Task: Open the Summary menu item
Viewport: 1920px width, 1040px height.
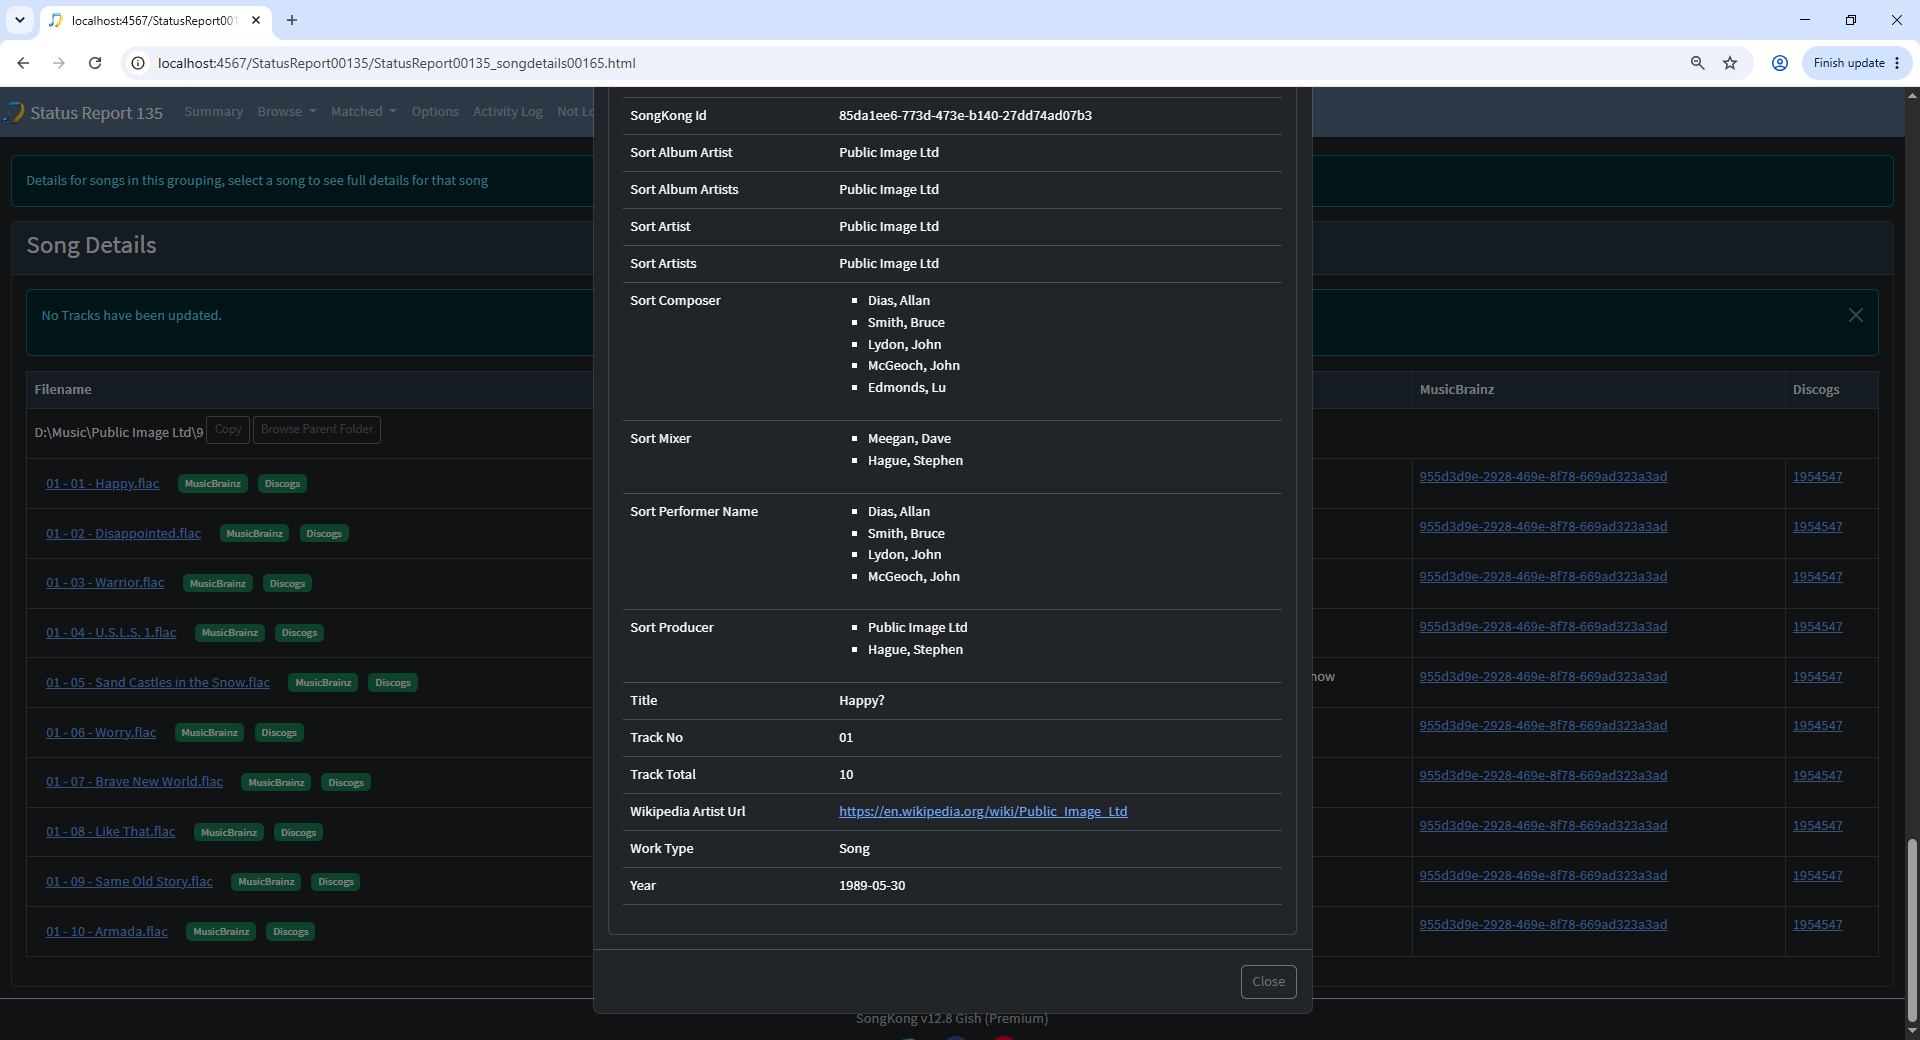Action: coord(214,112)
